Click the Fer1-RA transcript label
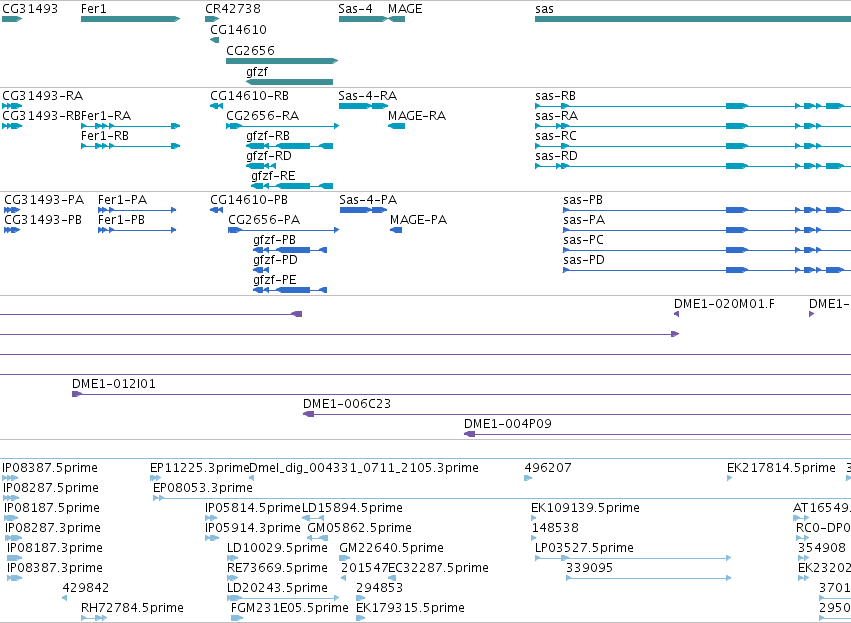This screenshot has width=851, height=623. tap(106, 116)
